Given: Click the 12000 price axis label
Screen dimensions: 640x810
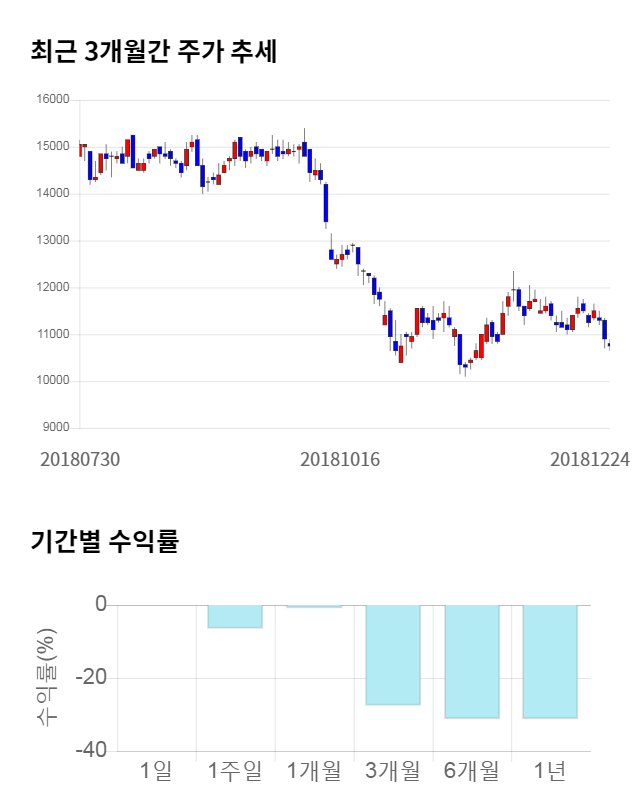Looking at the screenshot, I should tap(52, 288).
